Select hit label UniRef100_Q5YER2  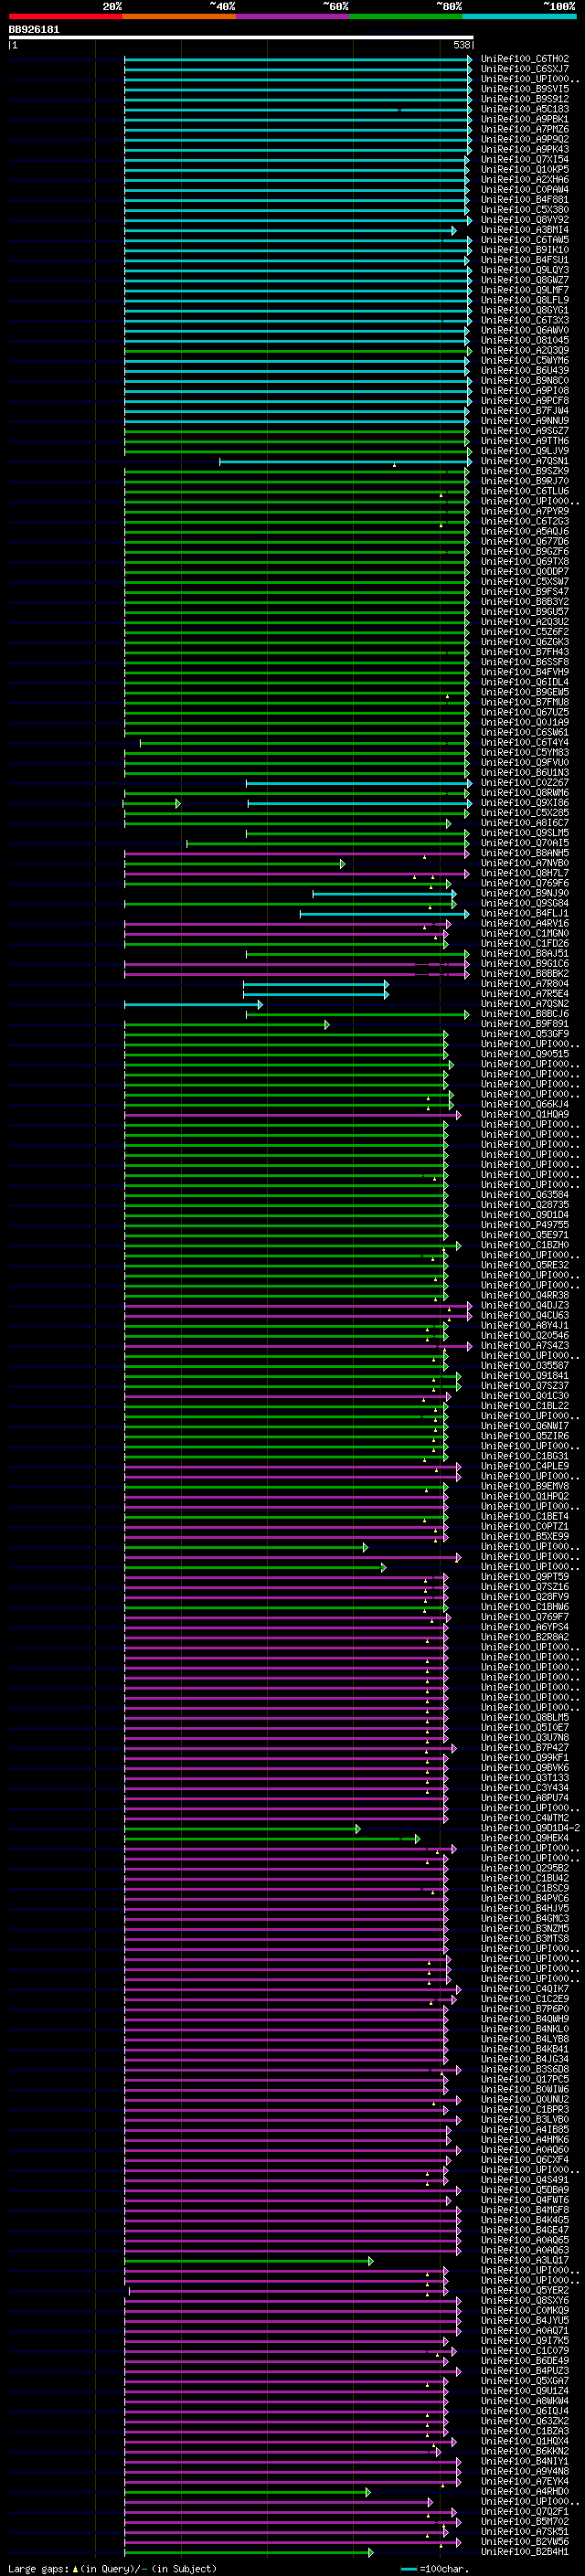point(525,2290)
